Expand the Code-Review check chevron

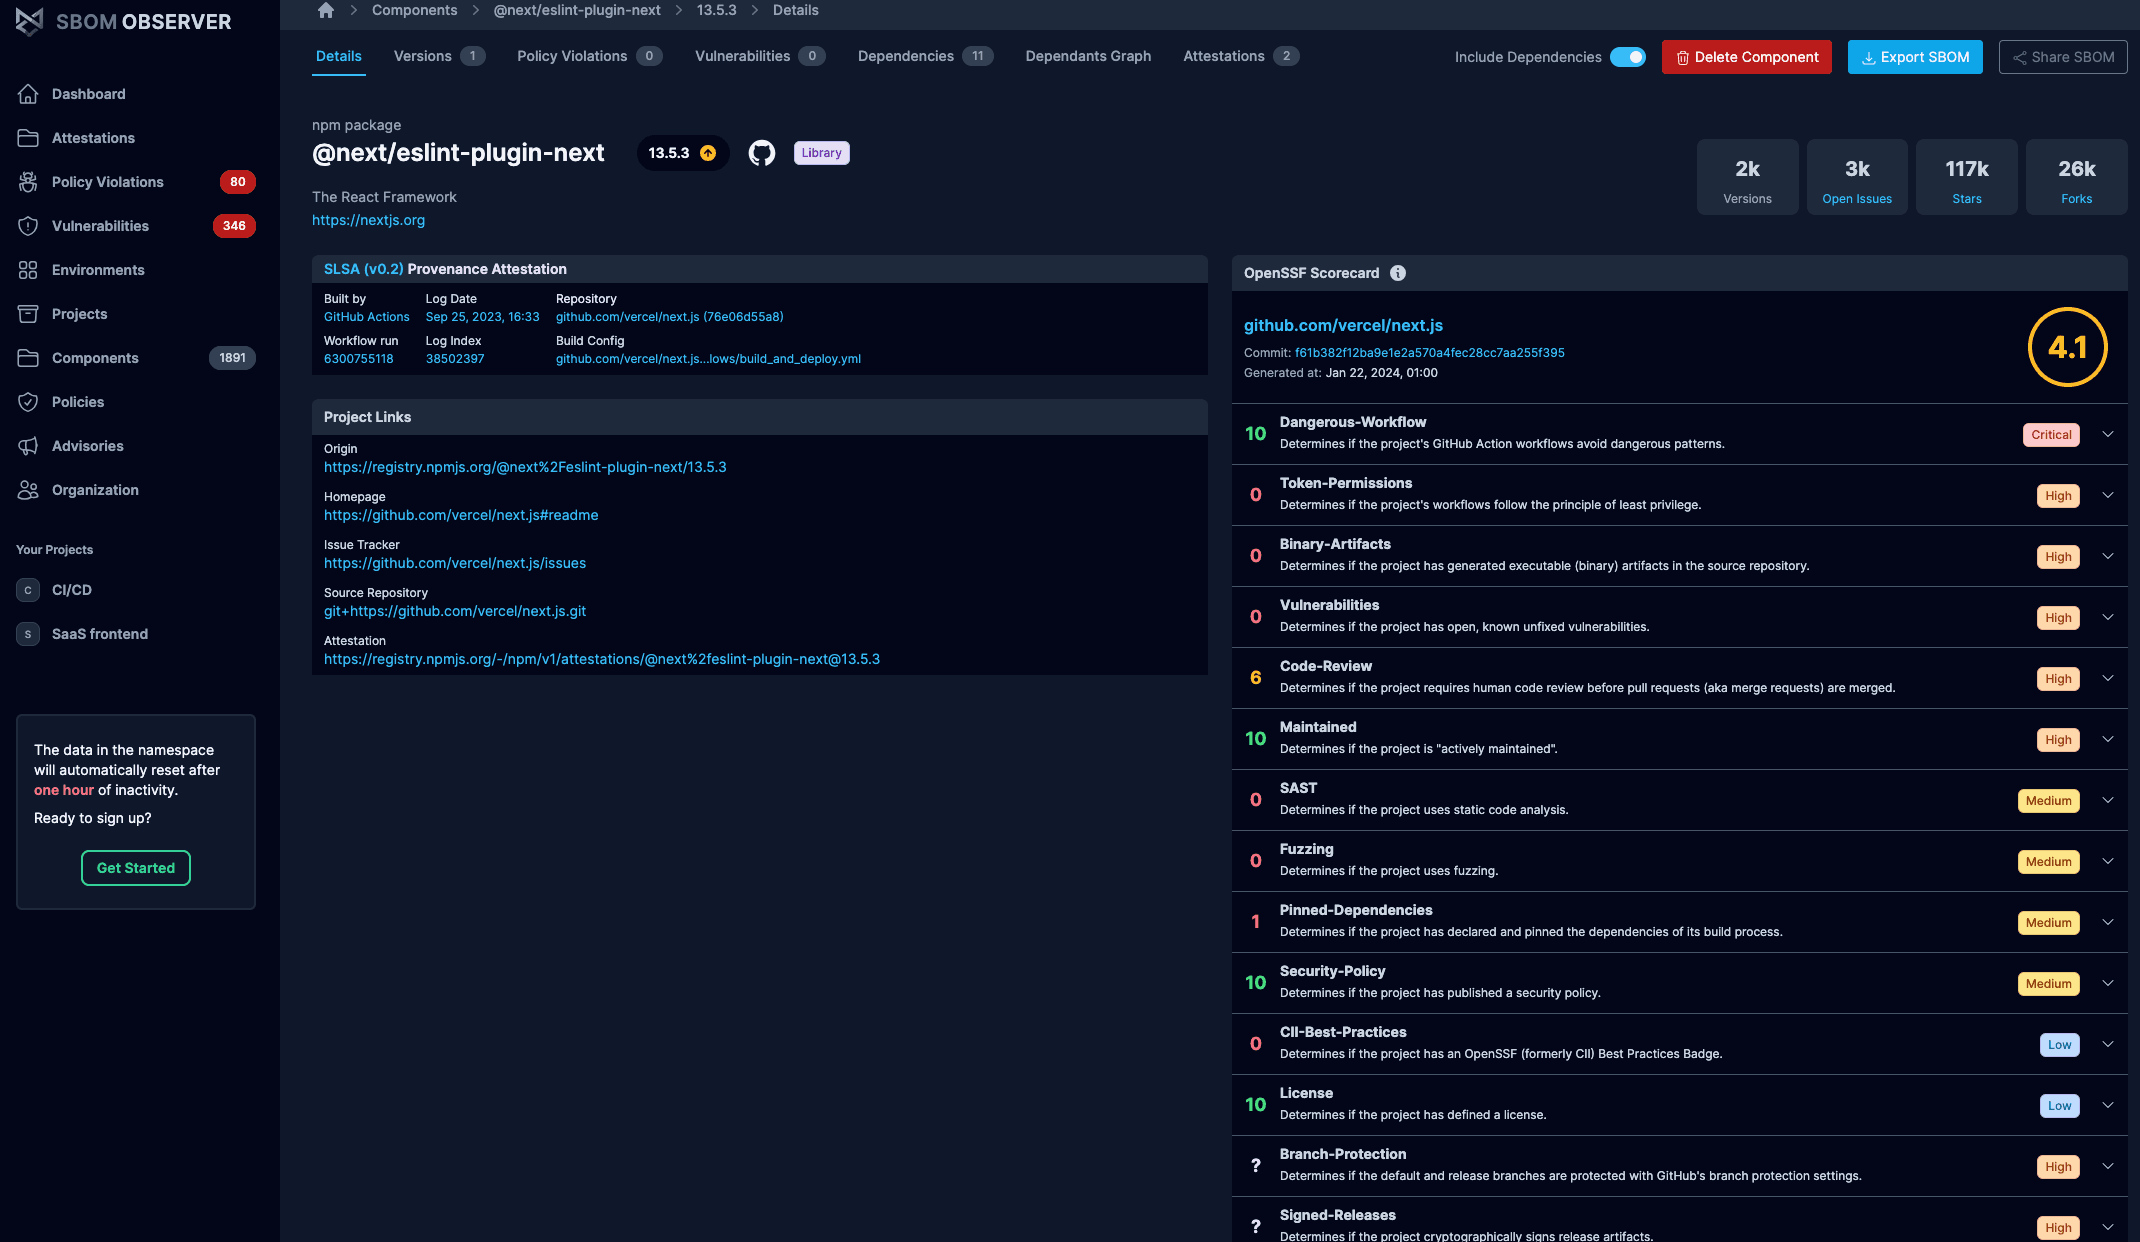point(2107,678)
